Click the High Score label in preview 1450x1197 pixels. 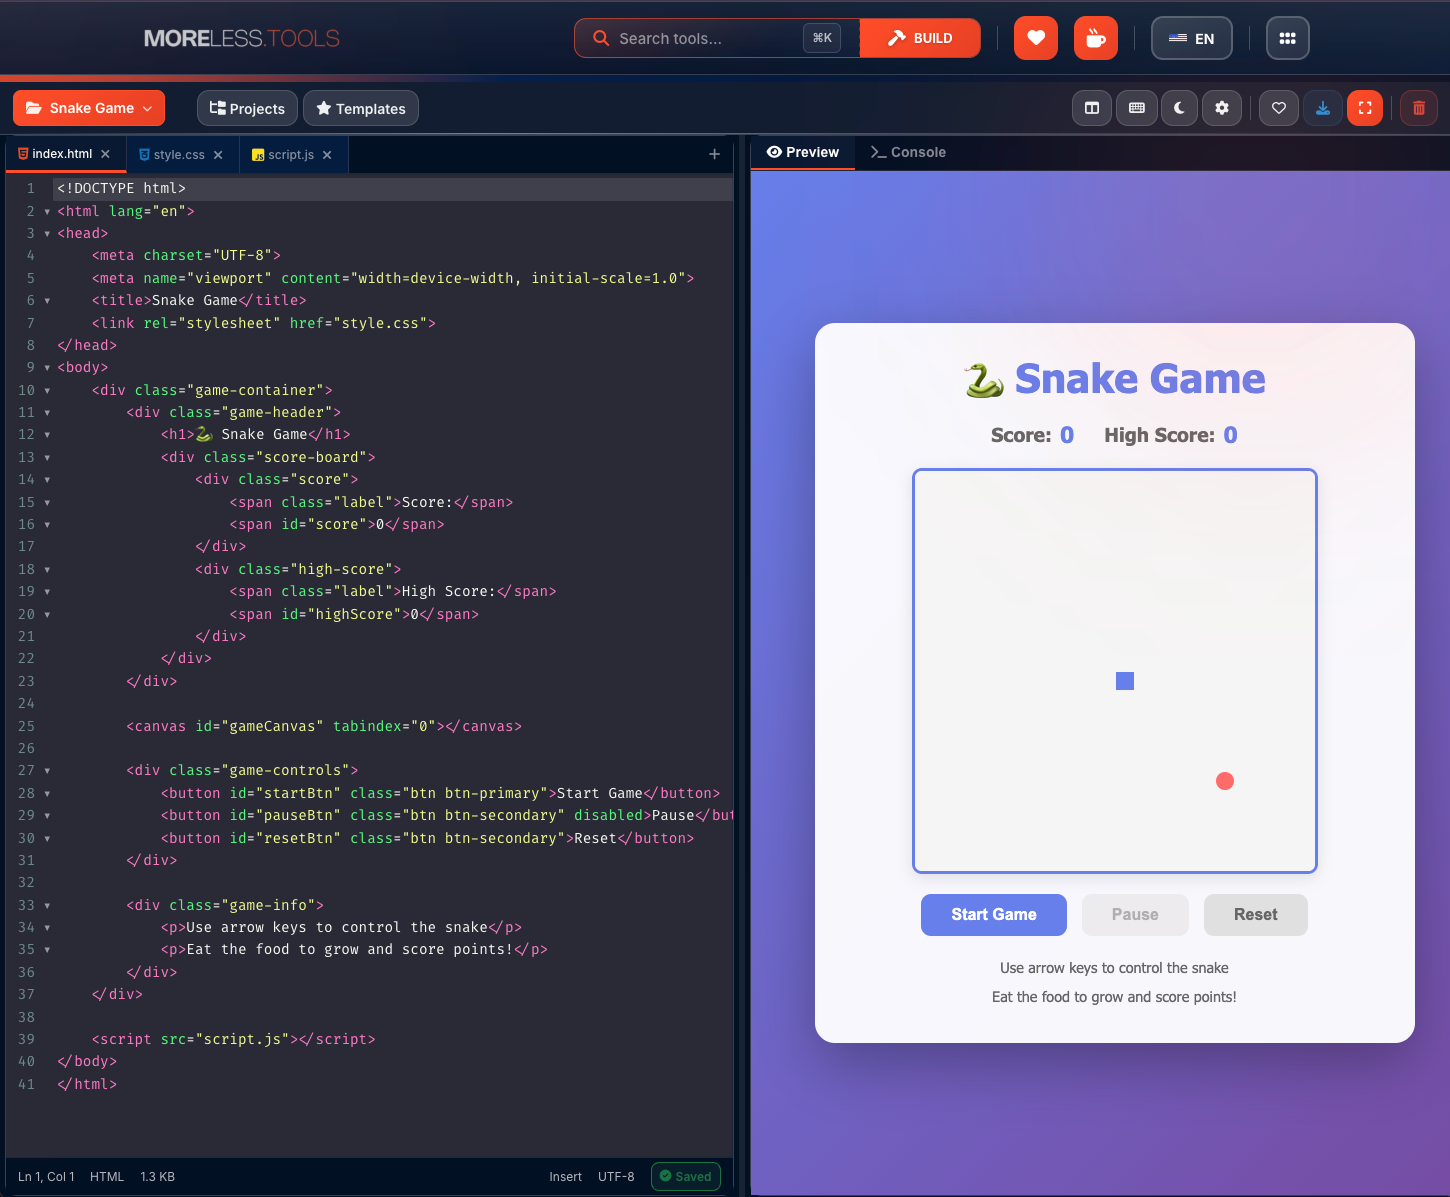(1159, 435)
